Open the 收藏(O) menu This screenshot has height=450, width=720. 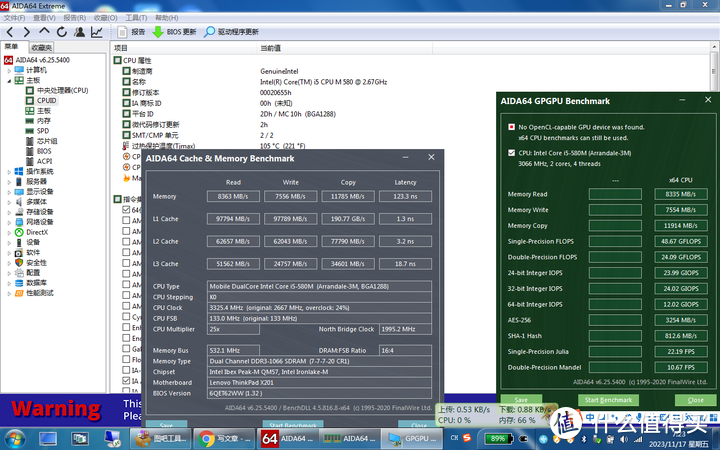tap(106, 17)
